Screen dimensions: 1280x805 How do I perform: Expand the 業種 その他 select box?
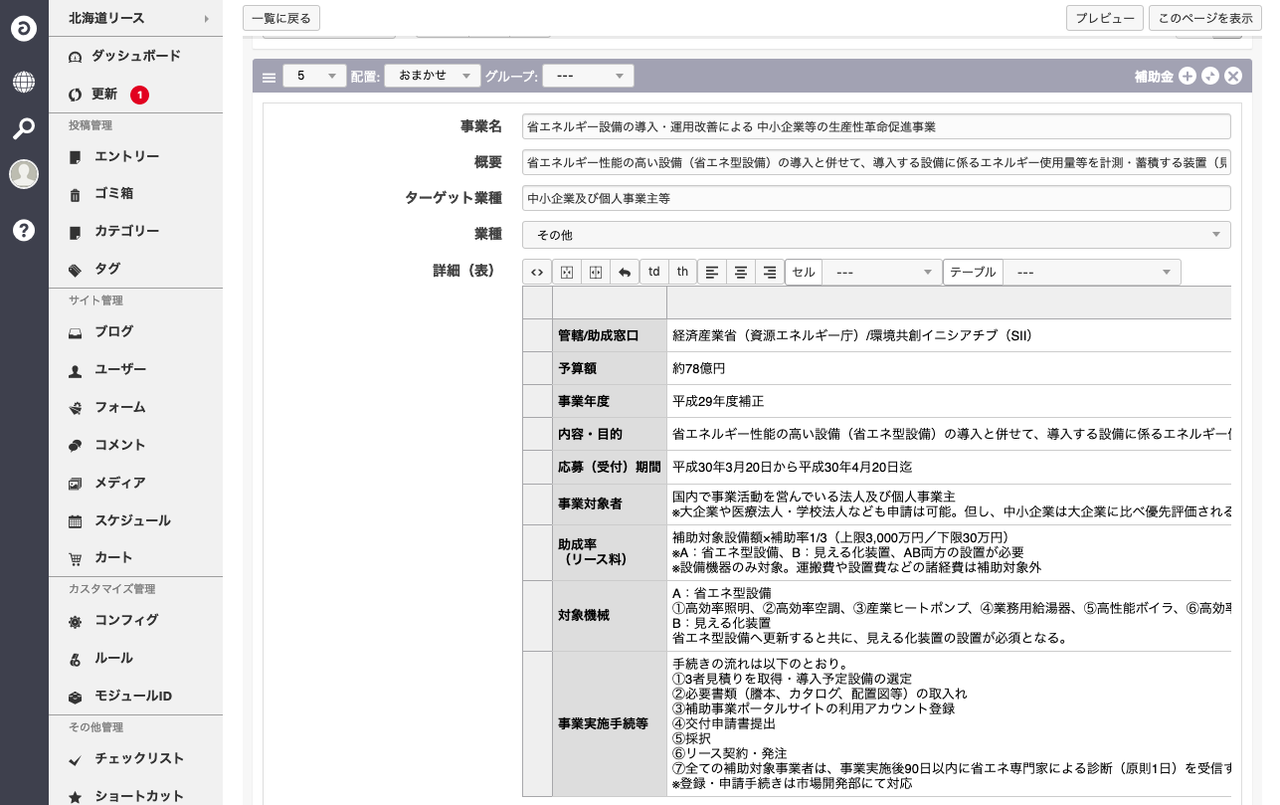point(875,234)
